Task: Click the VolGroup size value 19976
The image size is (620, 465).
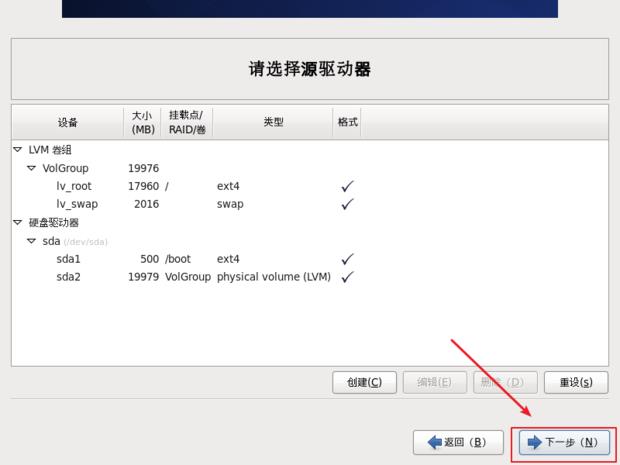Action: coord(144,168)
